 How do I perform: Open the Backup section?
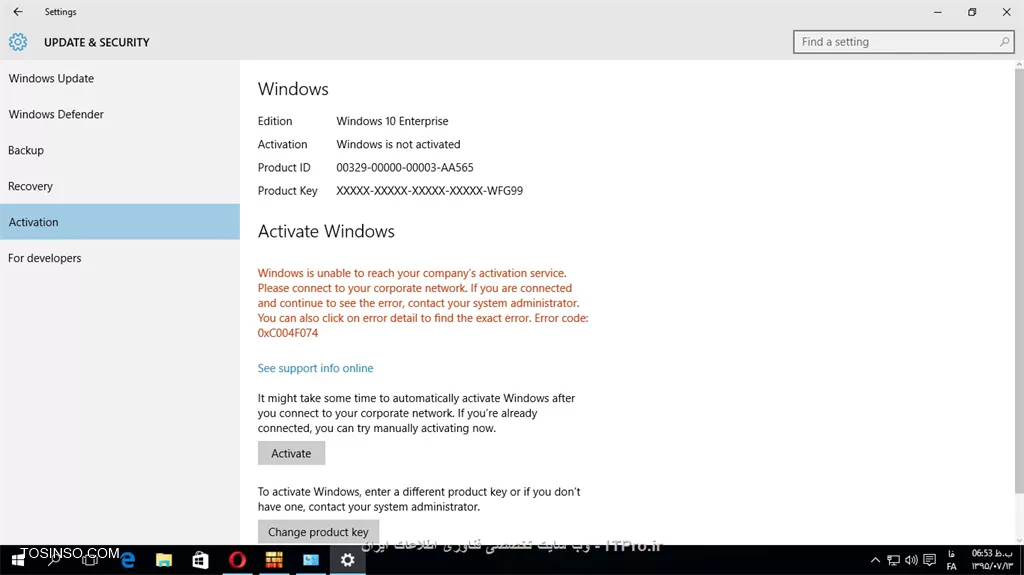point(120,150)
